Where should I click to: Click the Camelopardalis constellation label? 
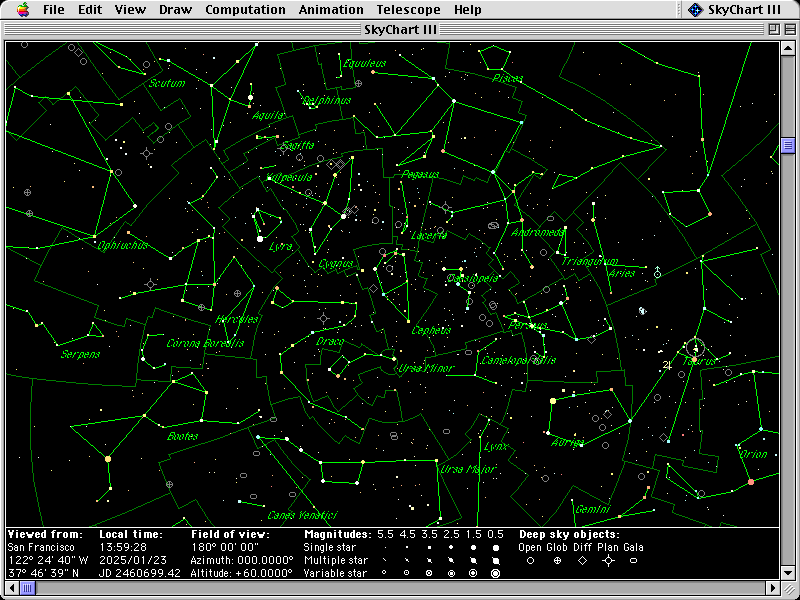[x=518, y=361]
